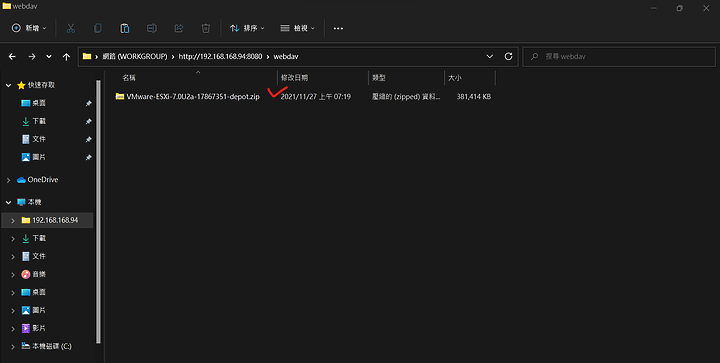Expand the OneDrive tree node
The height and width of the screenshot is (363, 720).
8,180
